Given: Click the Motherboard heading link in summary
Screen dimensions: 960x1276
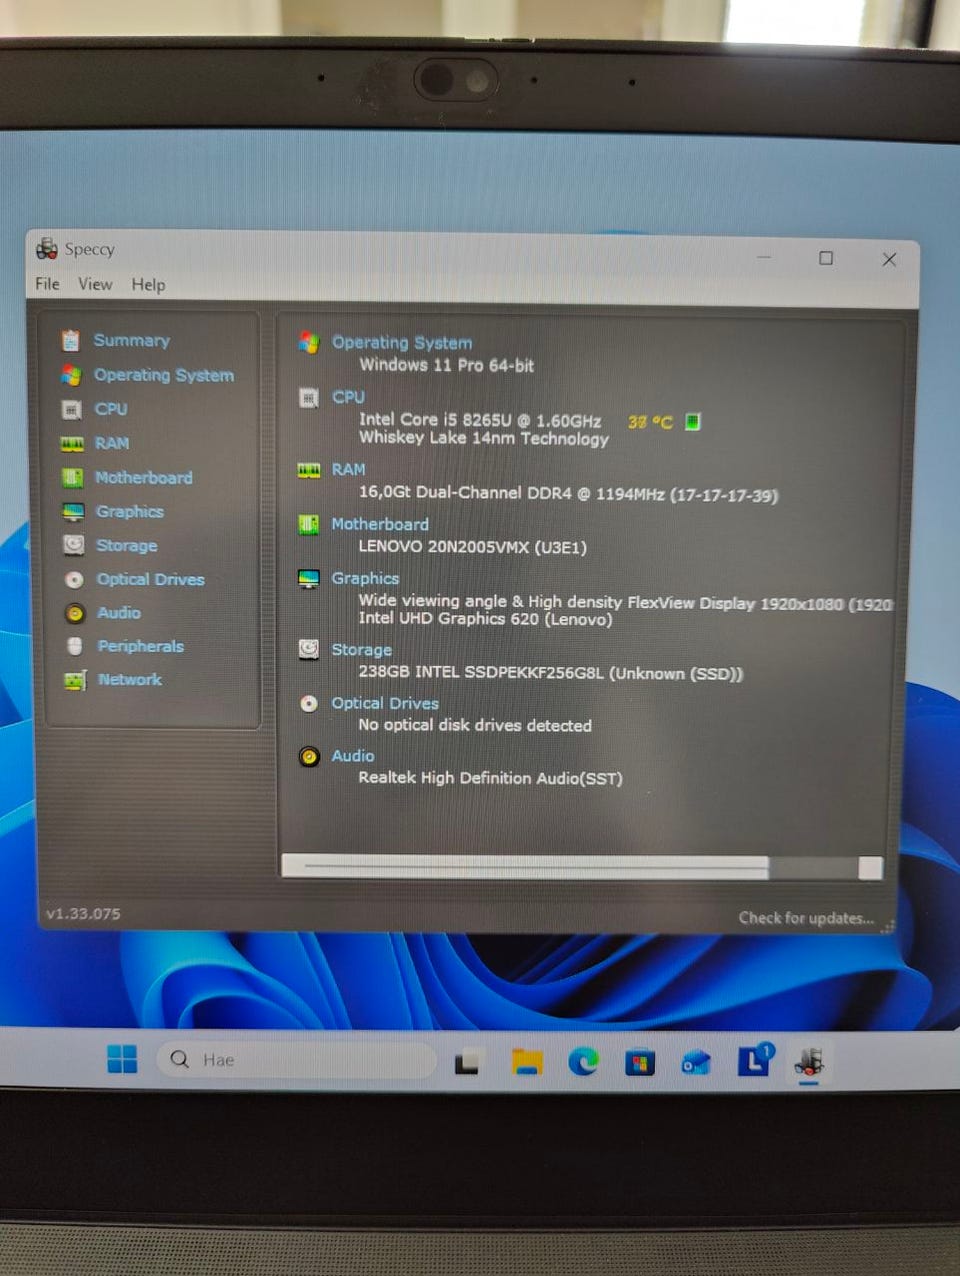Looking at the screenshot, I should pyautogui.click(x=380, y=524).
